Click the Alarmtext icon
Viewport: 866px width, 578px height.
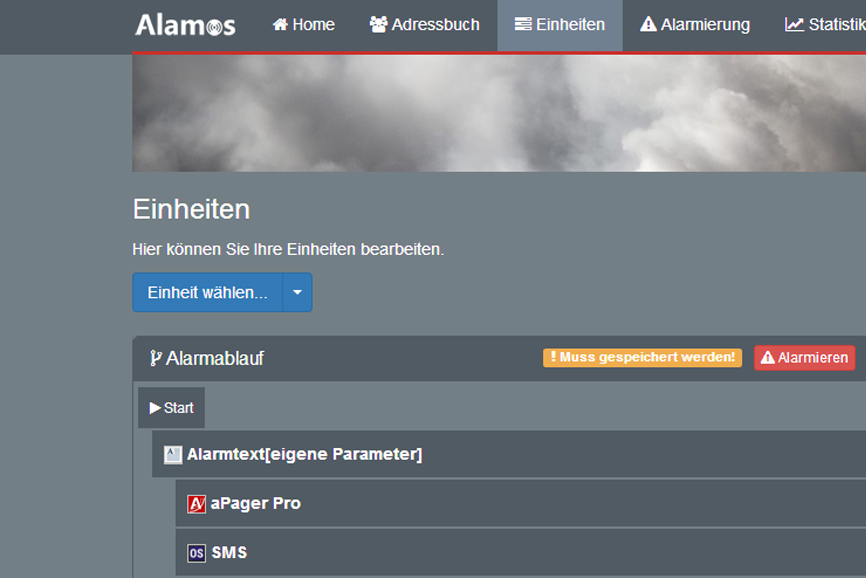[173, 455]
